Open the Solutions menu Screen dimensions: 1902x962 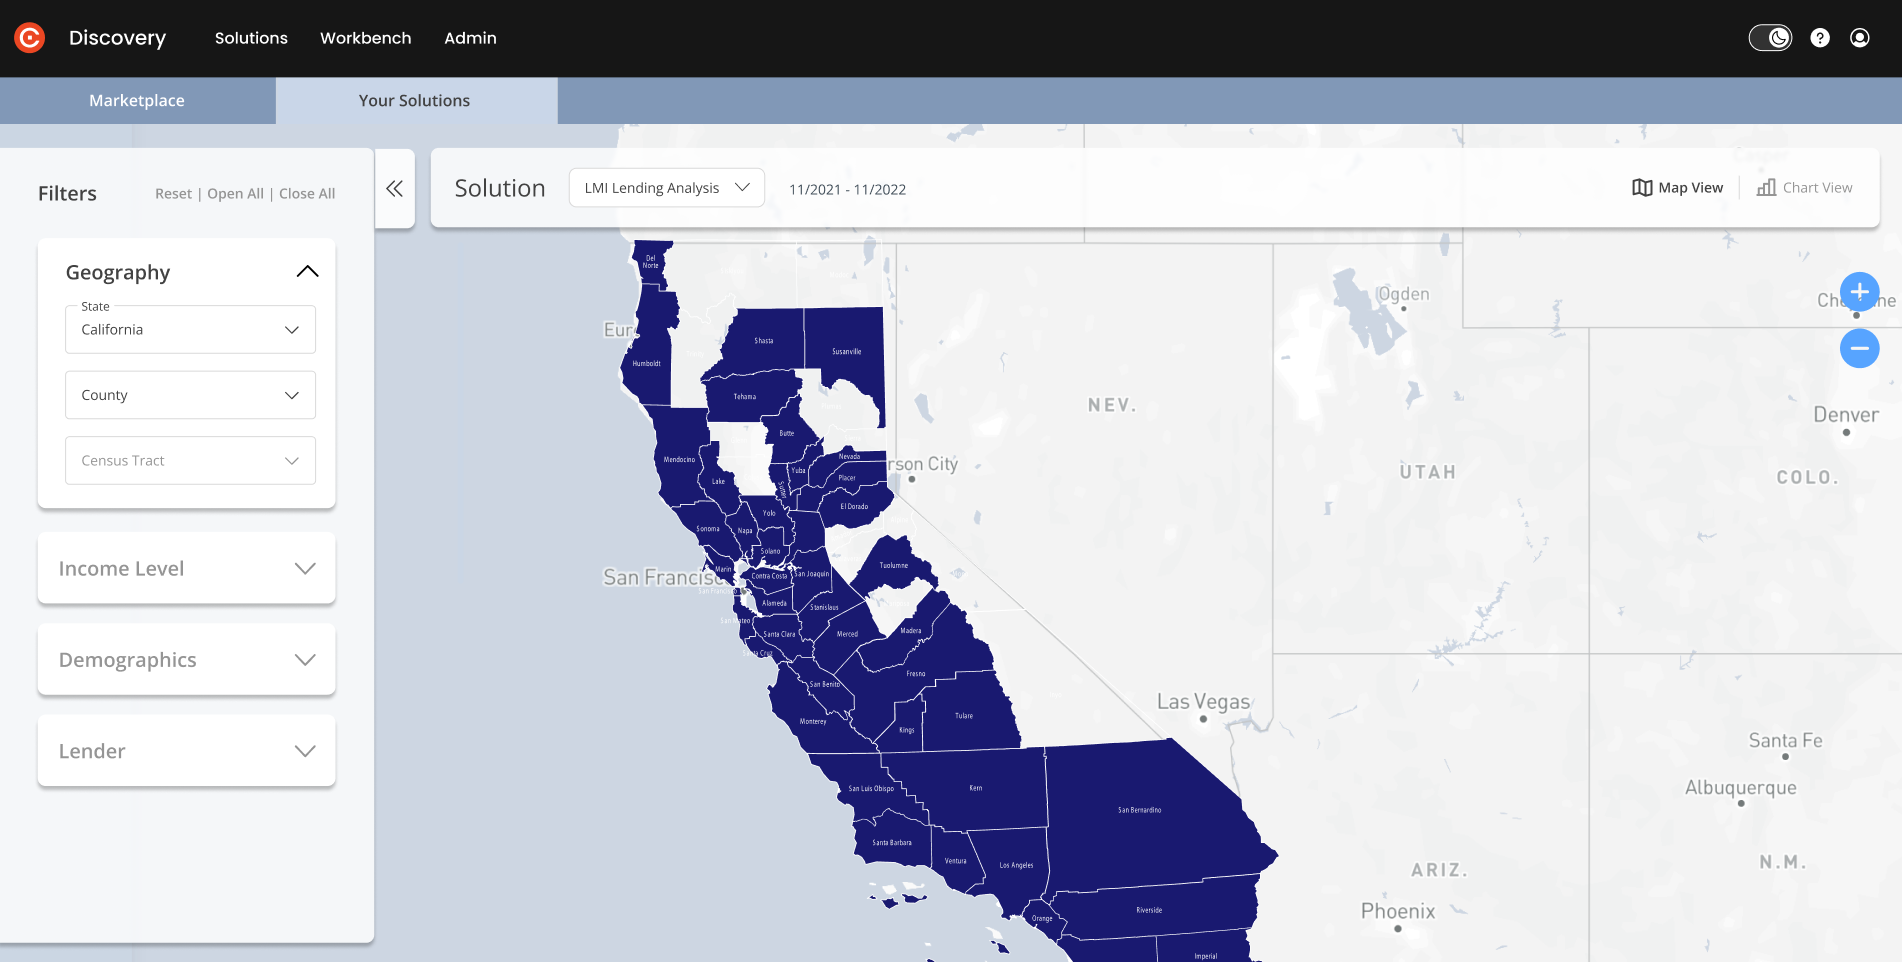tap(251, 38)
